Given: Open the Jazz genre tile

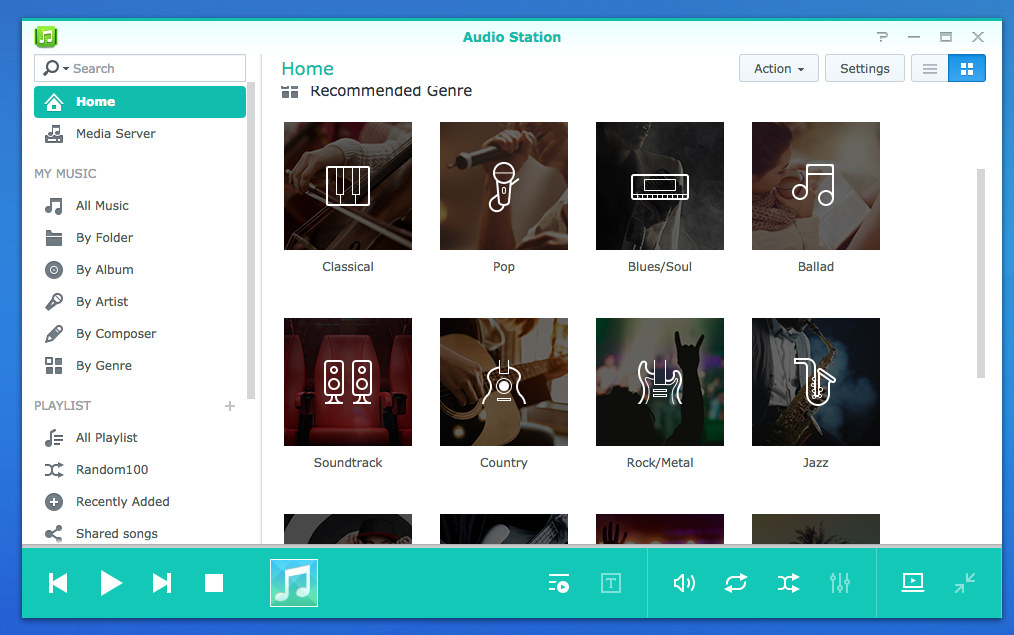Looking at the screenshot, I should click(815, 382).
